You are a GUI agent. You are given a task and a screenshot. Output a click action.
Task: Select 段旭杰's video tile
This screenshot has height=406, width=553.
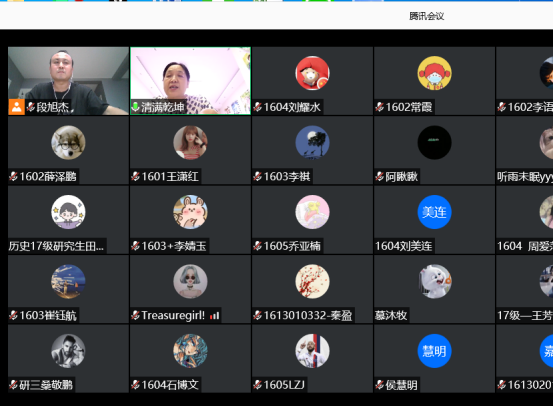[x=68, y=81]
